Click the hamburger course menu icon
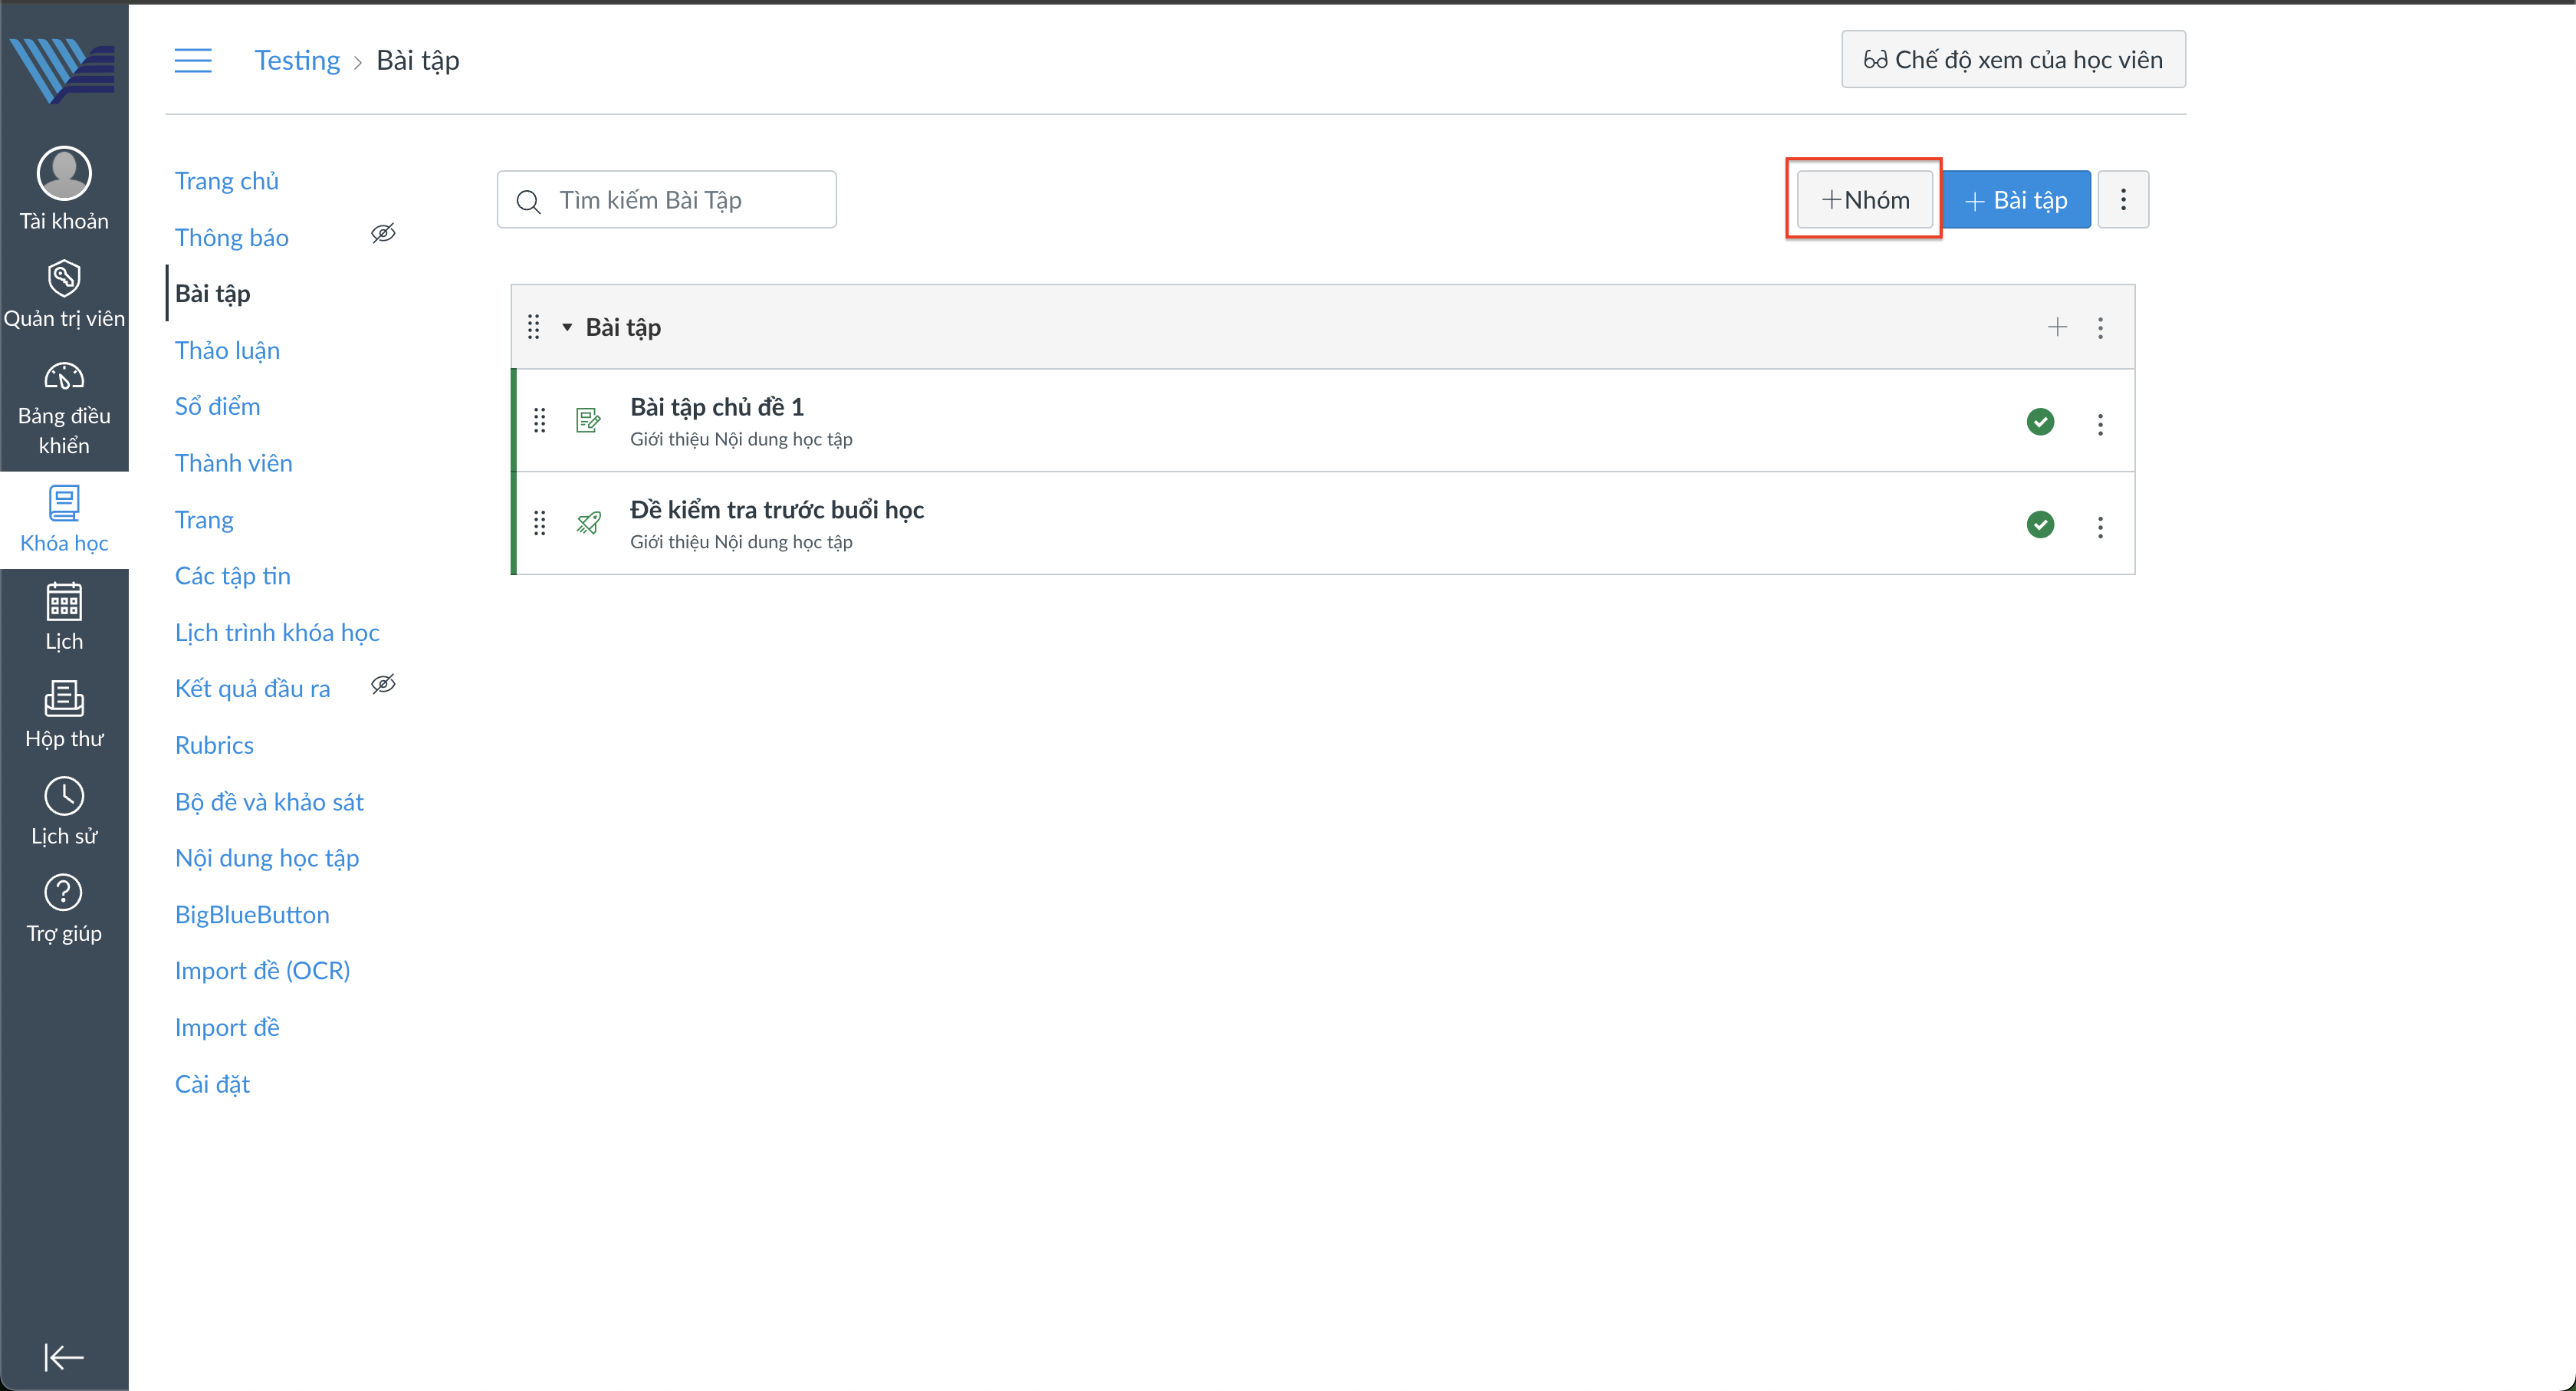 click(193, 60)
